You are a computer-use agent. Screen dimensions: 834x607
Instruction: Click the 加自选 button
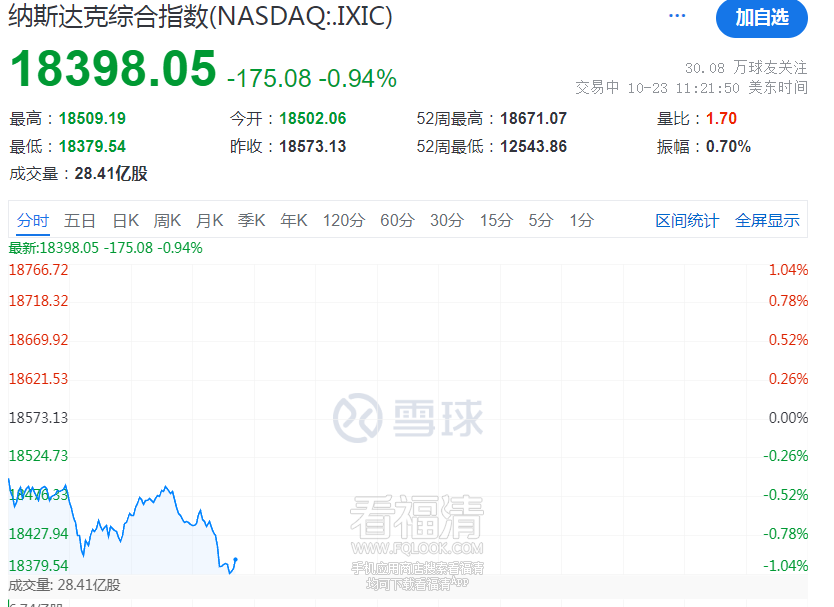762,18
